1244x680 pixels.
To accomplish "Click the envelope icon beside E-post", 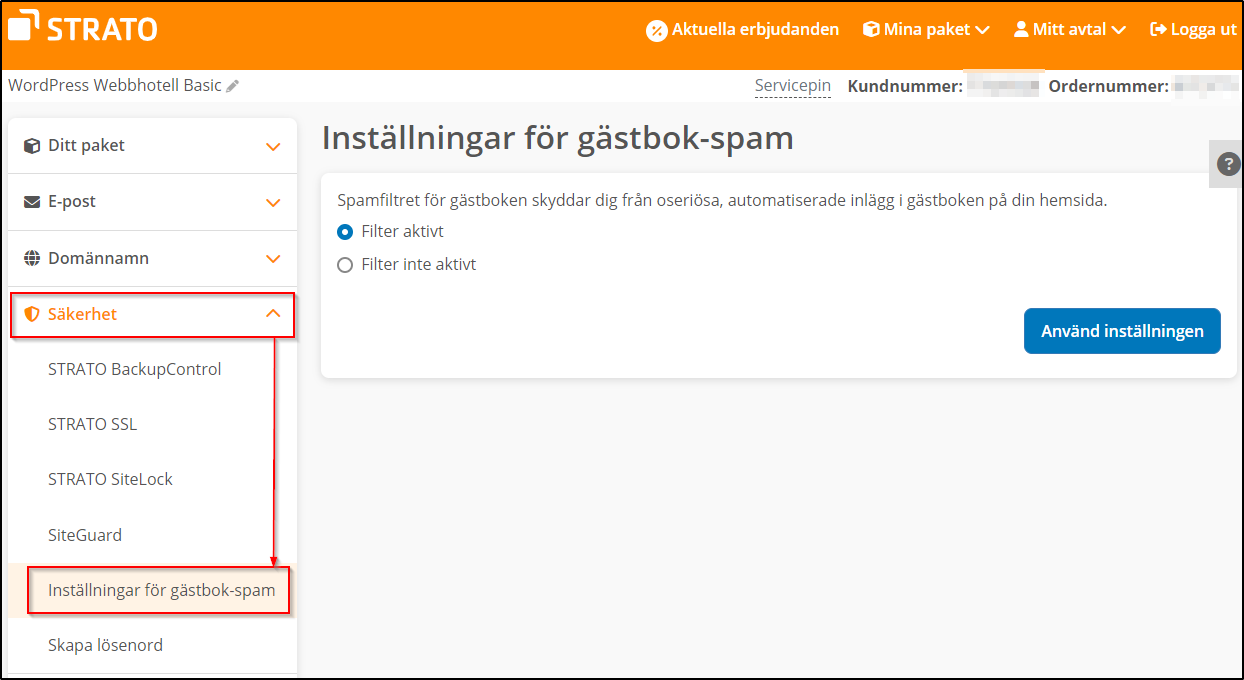I will (x=30, y=201).
